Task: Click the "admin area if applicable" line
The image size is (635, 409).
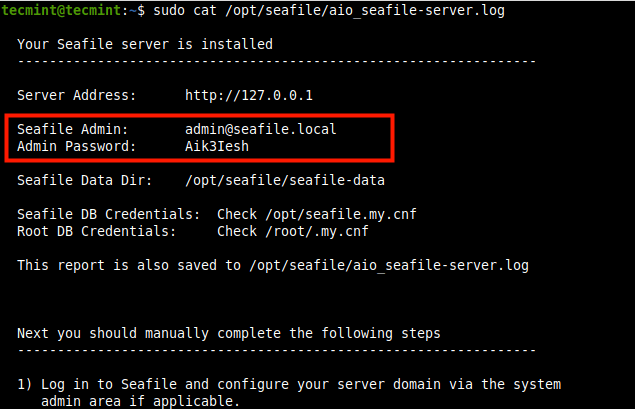Action: 140,400
